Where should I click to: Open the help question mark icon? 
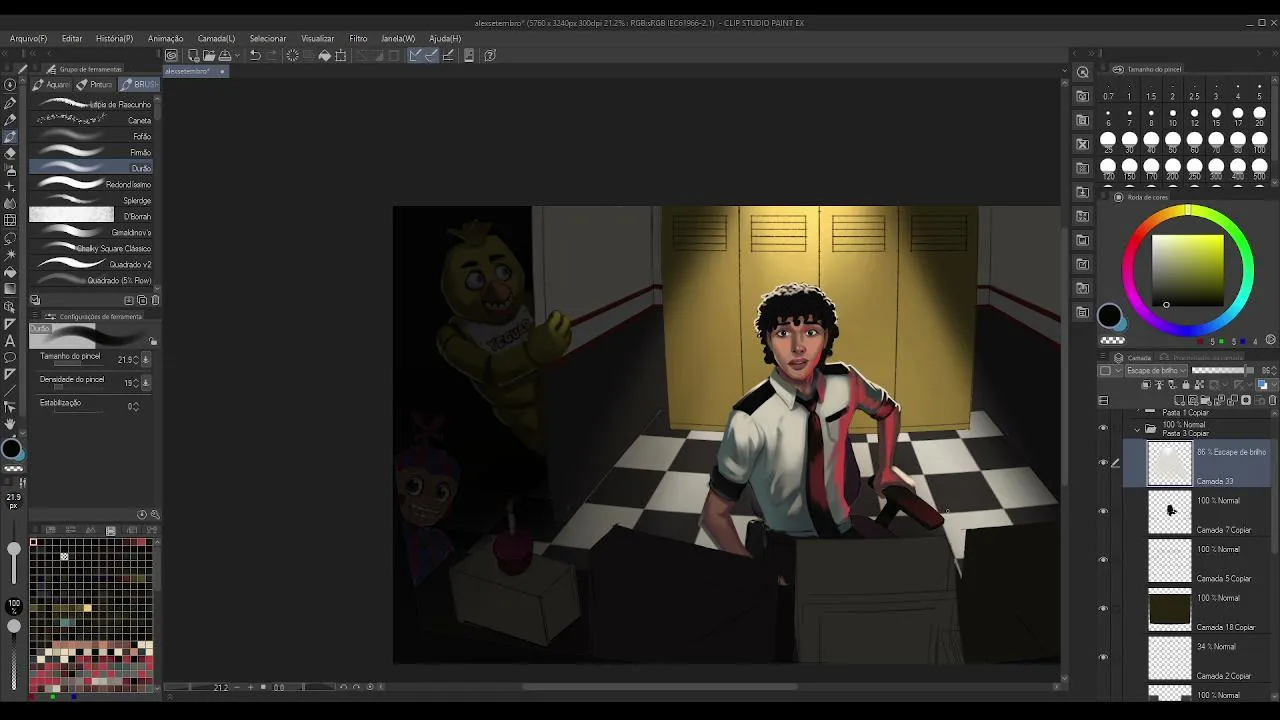click(x=490, y=55)
